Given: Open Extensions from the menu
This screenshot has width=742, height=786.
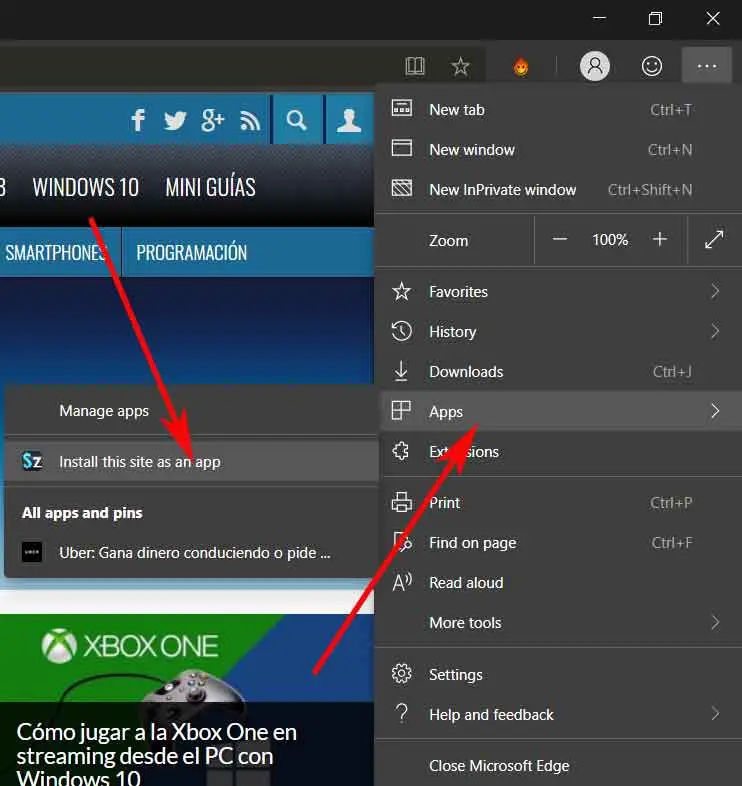Looking at the screenshot, I should pos(558,452).
